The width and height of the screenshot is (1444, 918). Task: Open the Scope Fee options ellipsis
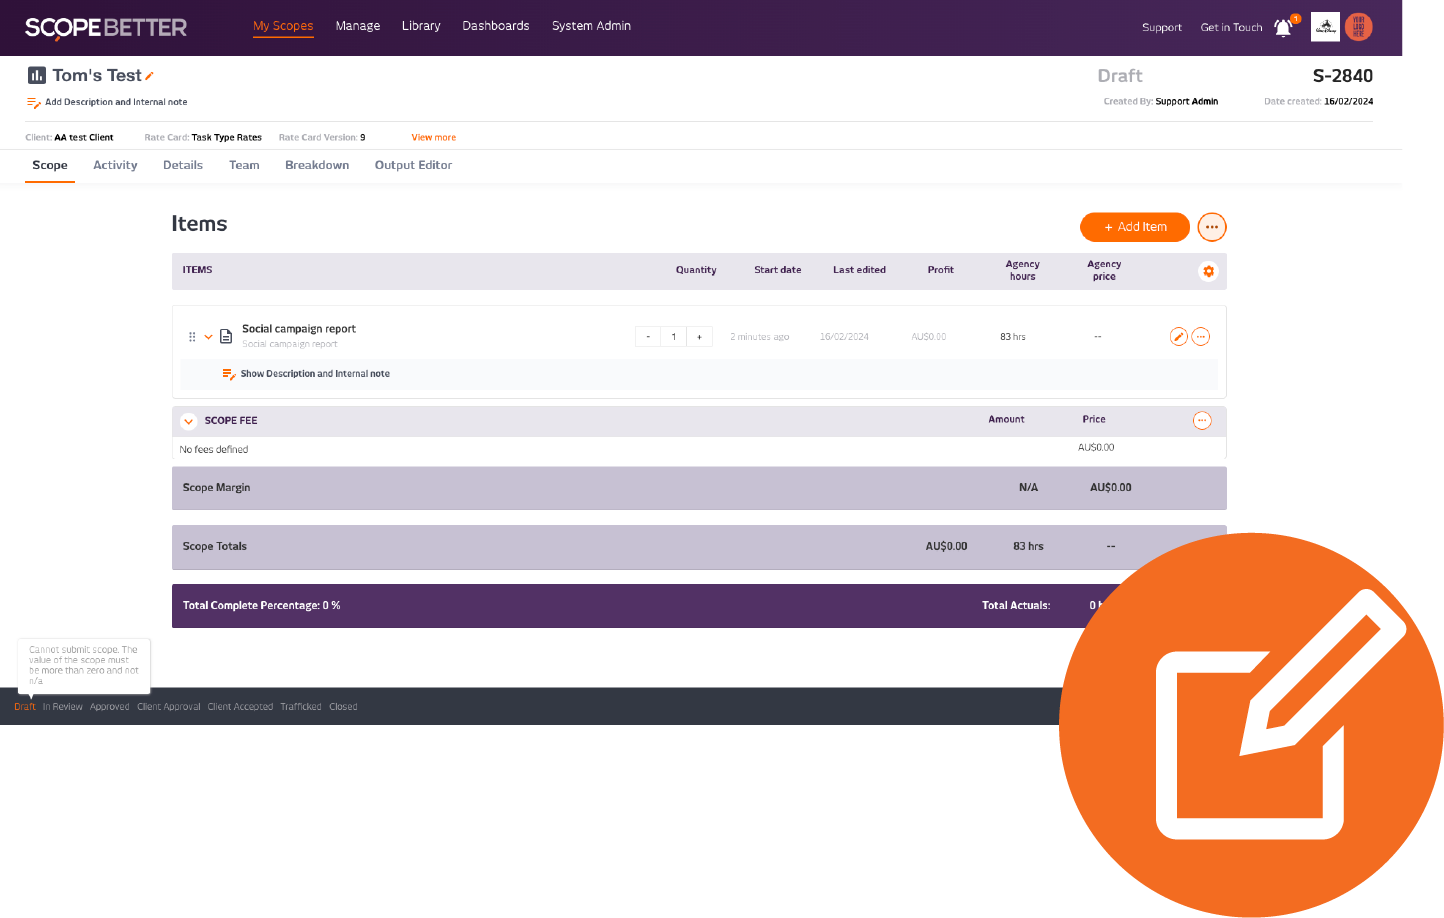tap(1202, 421)
